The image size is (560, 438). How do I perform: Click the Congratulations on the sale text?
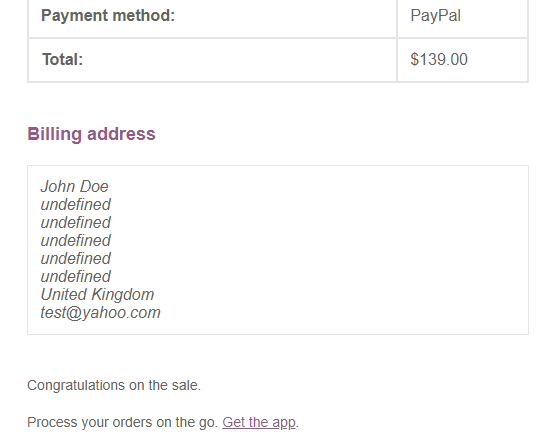[114, 385]
